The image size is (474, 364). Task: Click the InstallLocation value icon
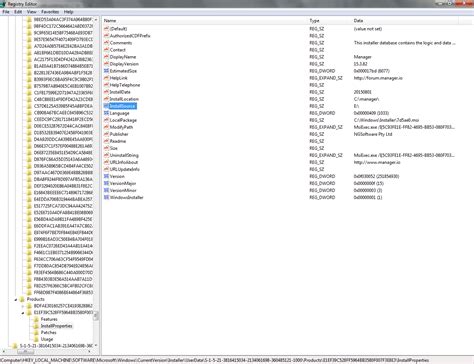tap(106, 99)
